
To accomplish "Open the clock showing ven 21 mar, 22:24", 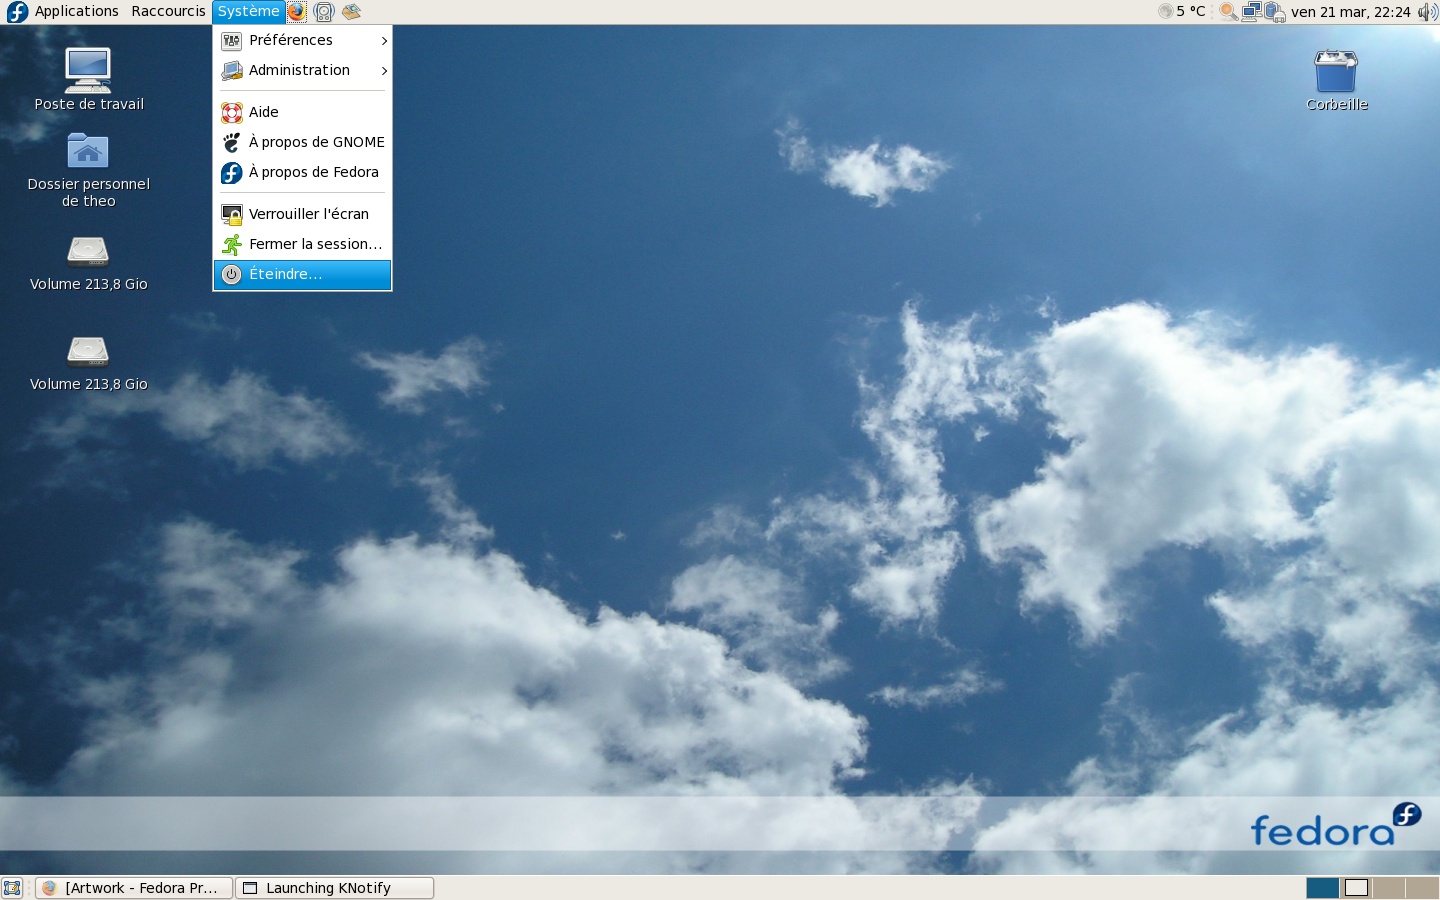I will [x=1350, y=12].
